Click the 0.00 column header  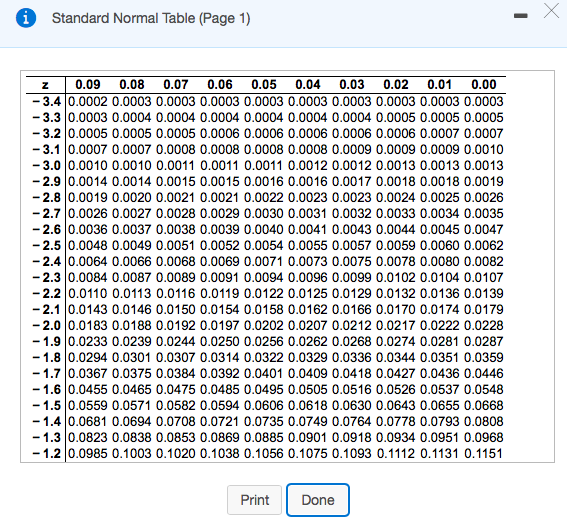coord(484,85)
